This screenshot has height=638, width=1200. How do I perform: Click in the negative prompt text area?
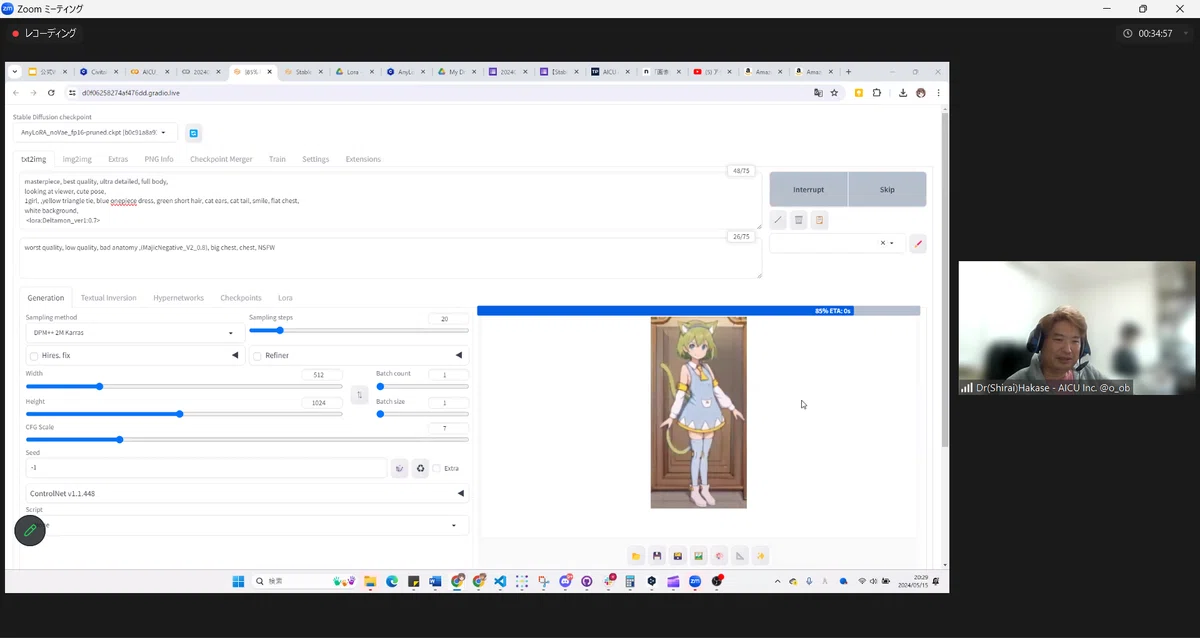coord(390,258)
